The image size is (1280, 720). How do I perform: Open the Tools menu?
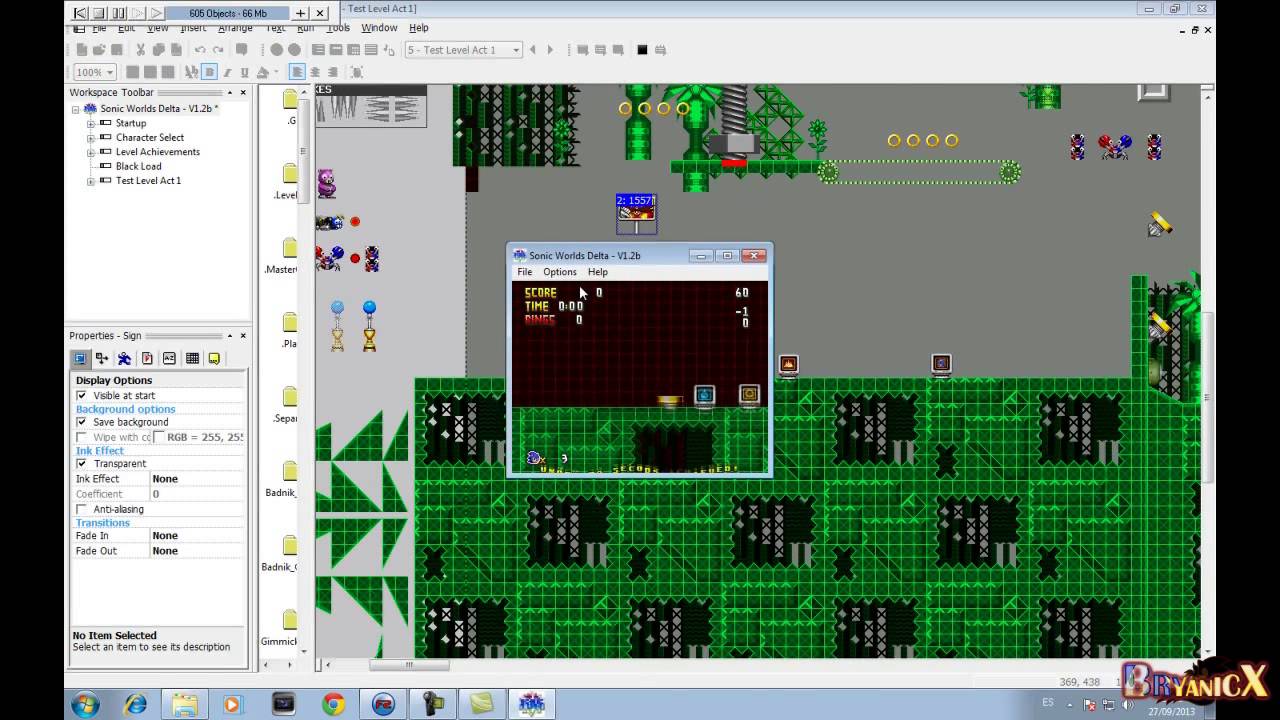[338, 28]
